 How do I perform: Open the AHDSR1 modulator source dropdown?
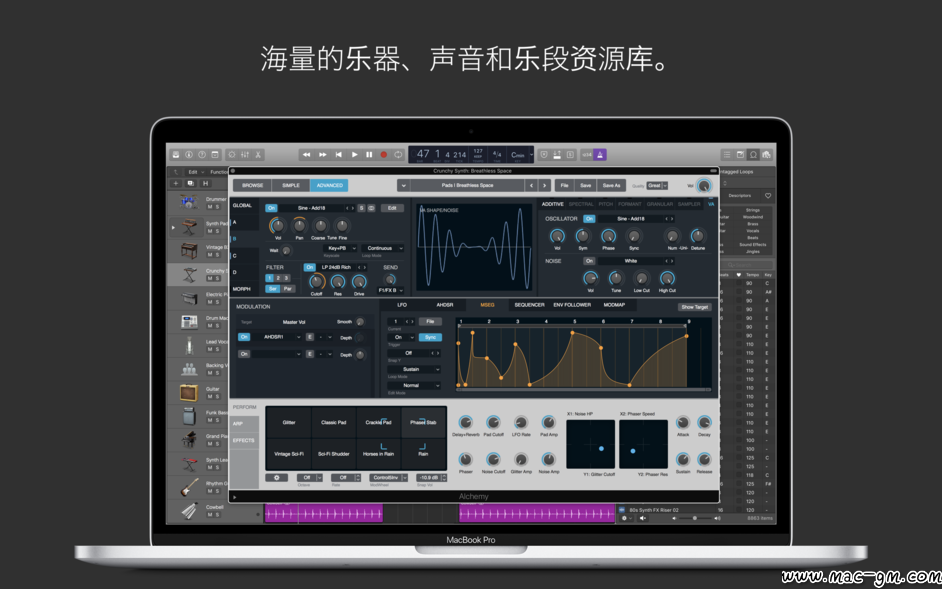coord(277,337)
